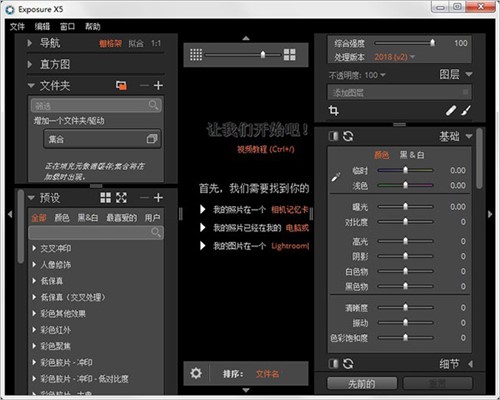The height and width of the screenshot is (400, 500).
Task: Toggle 基础 panel on/off switch
Action: pos(334,136)
